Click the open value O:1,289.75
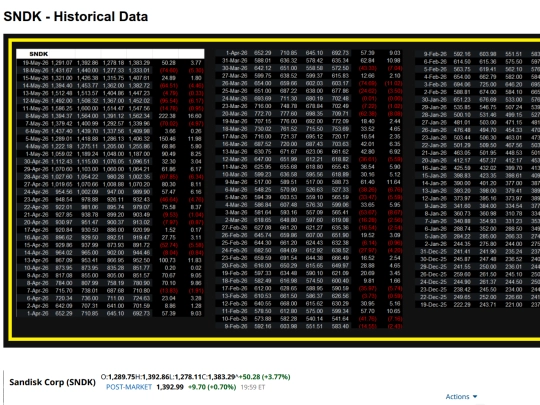 [118, 377]
